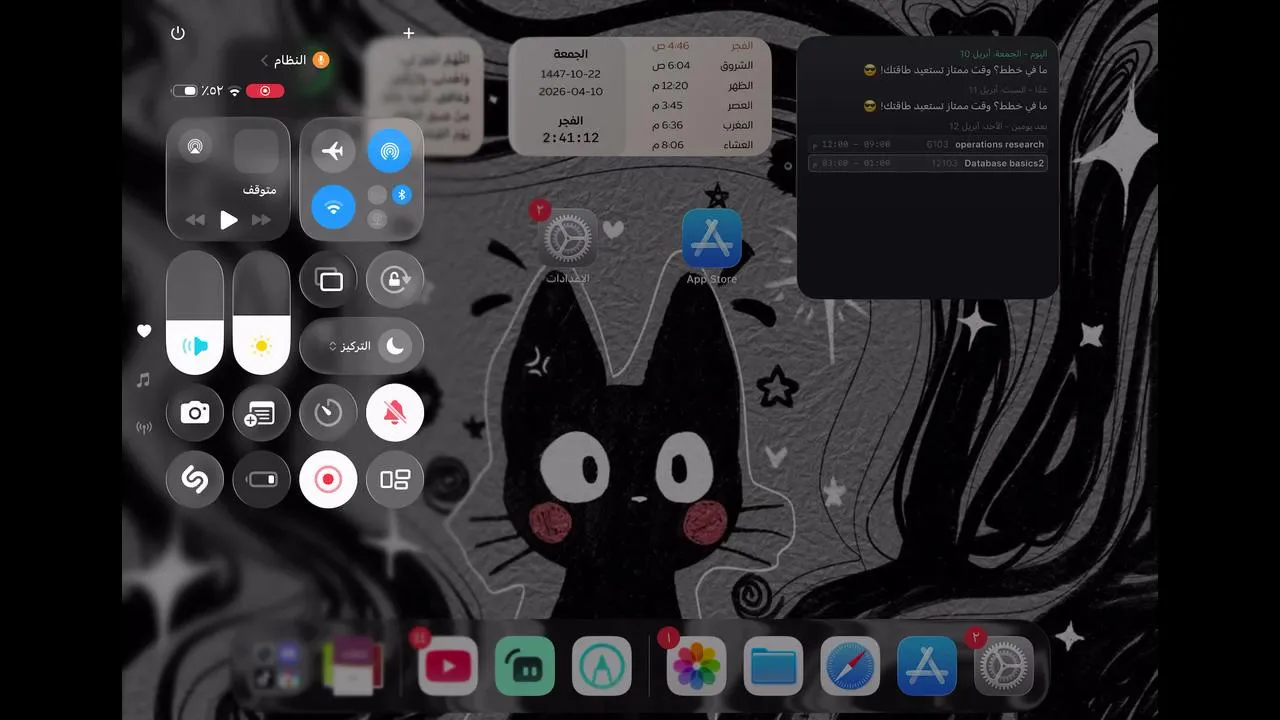Image resolution: width=1280 pixels, height=720 pixels.
Task: Tap the red screen recording status pill
Action: tap(265, 91)
